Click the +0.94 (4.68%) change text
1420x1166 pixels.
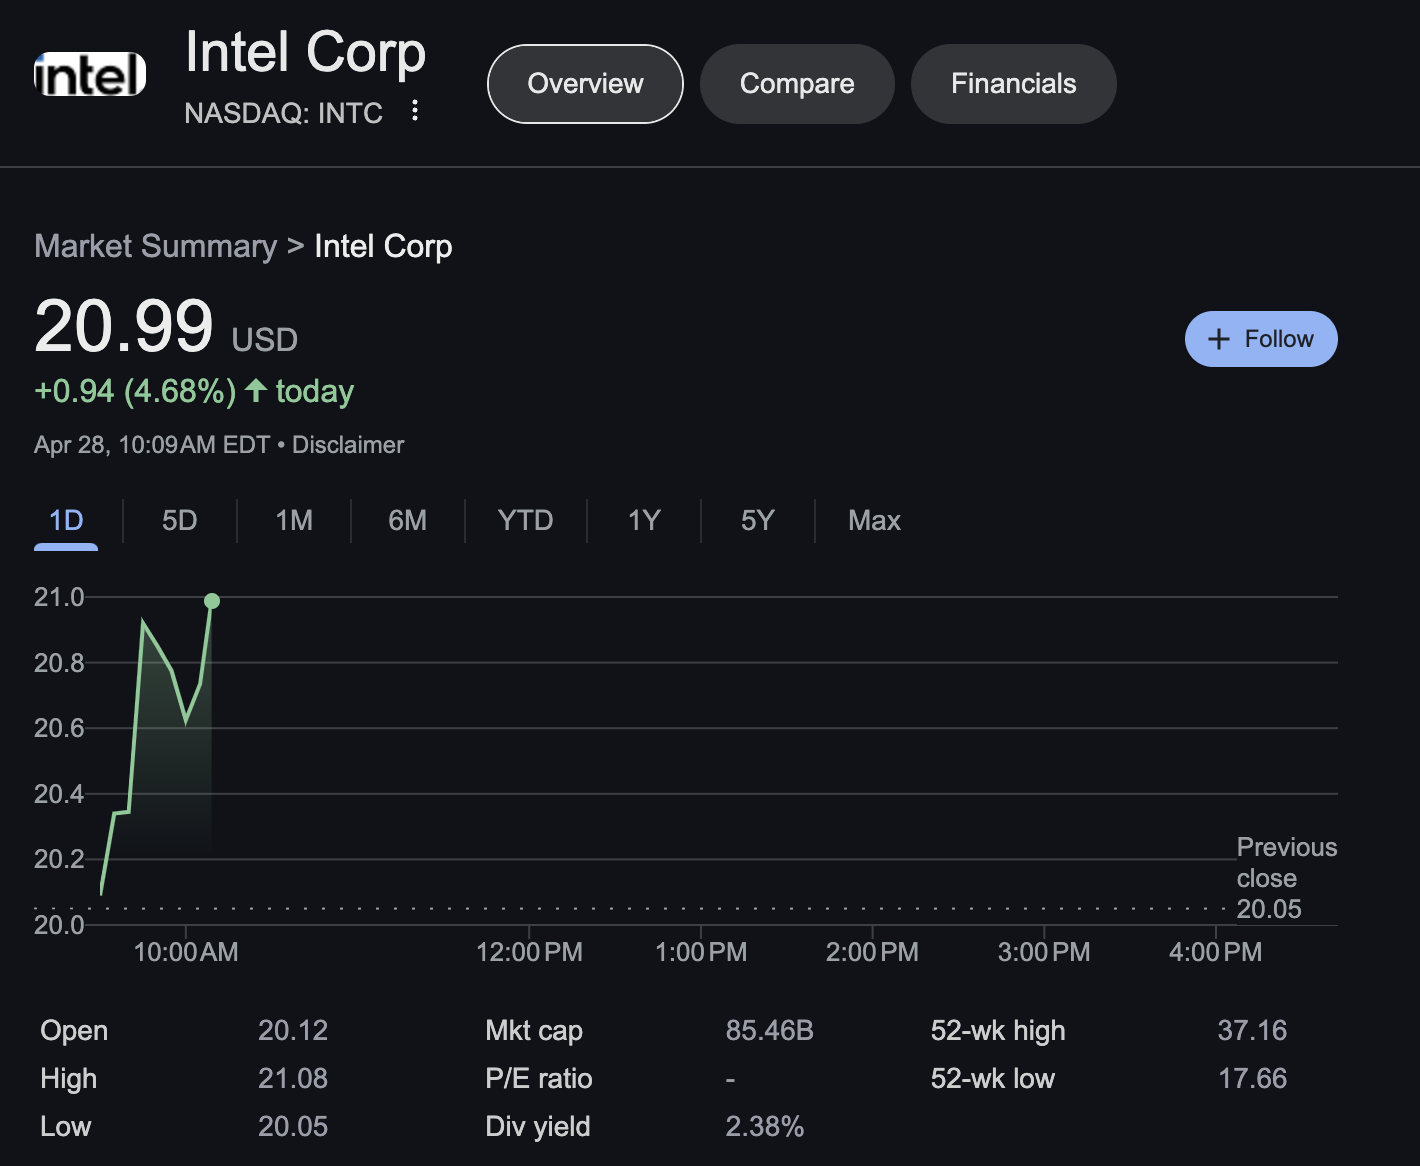tap(135, 391)
